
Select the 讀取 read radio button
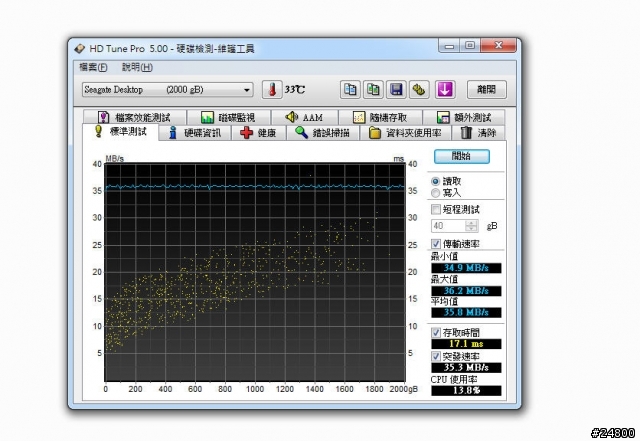[436, 181]
